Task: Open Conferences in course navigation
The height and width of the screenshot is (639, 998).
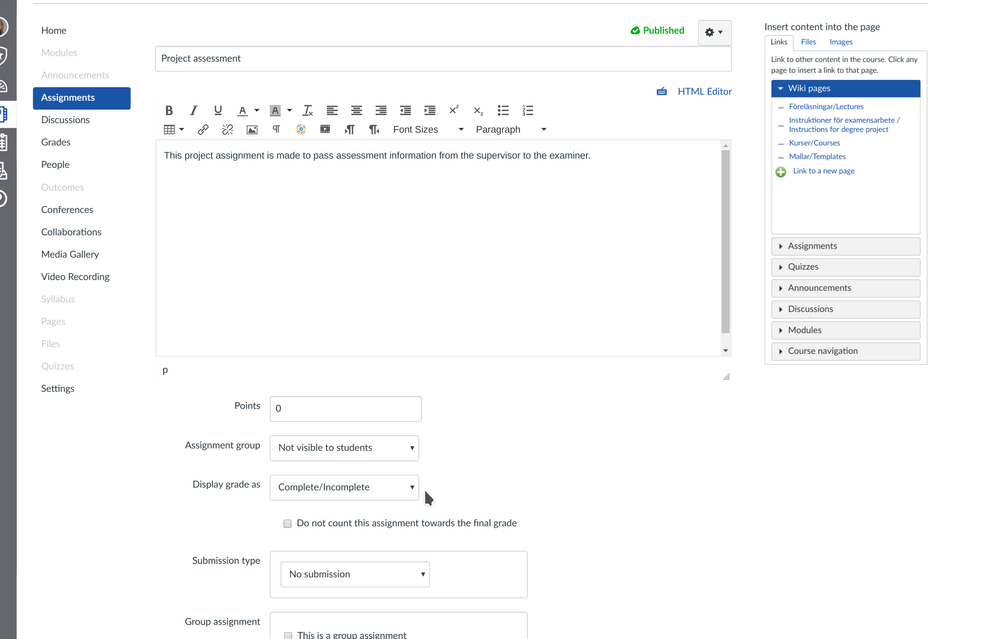Action: point(67,209)
